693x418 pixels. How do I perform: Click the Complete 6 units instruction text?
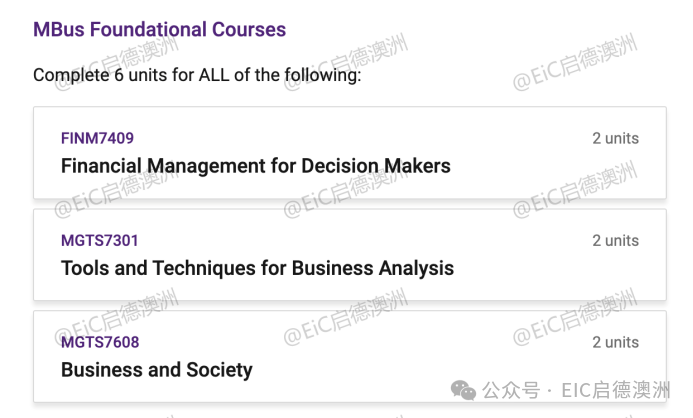pyautogui.click(x=196, y=75)
